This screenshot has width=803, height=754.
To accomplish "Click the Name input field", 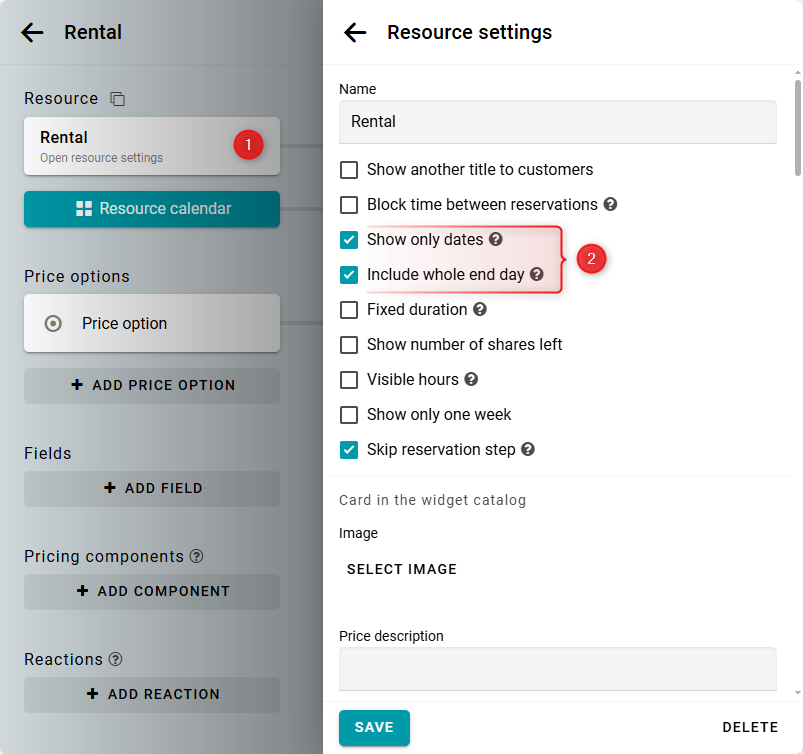I will click(x=557, y=122).
